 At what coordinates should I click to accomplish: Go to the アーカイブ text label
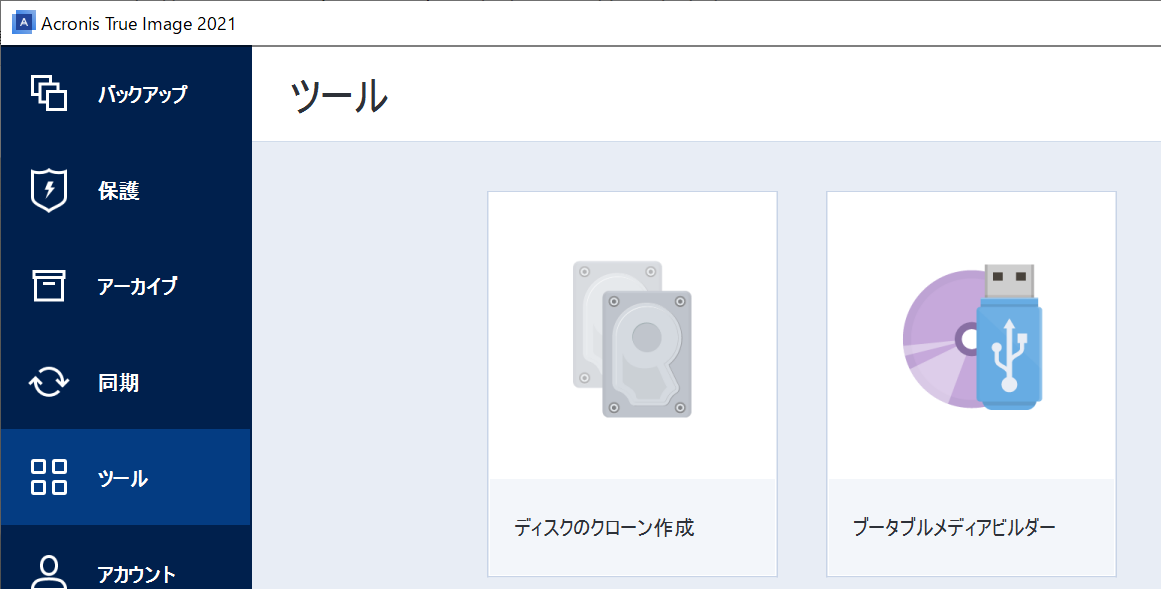[138, 286]
